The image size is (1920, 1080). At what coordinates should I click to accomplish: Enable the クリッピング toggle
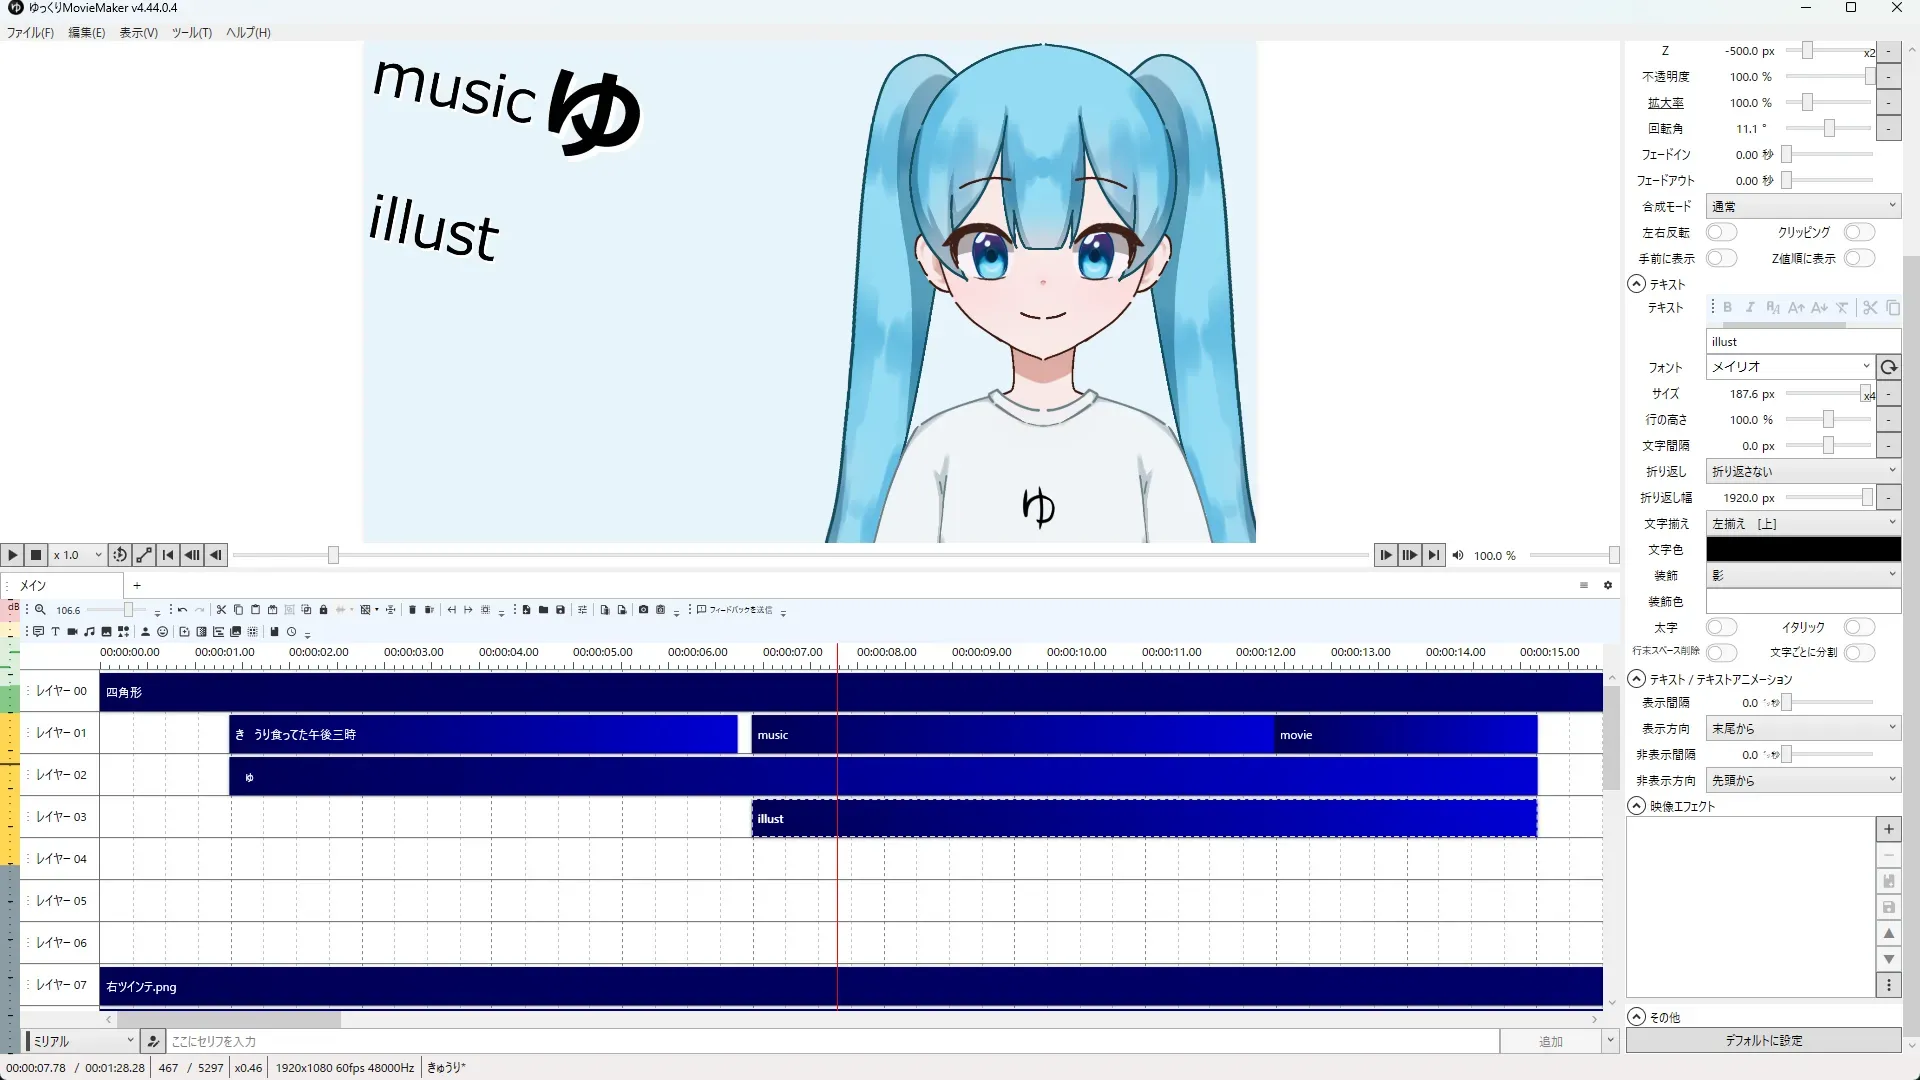(1858, 232)
